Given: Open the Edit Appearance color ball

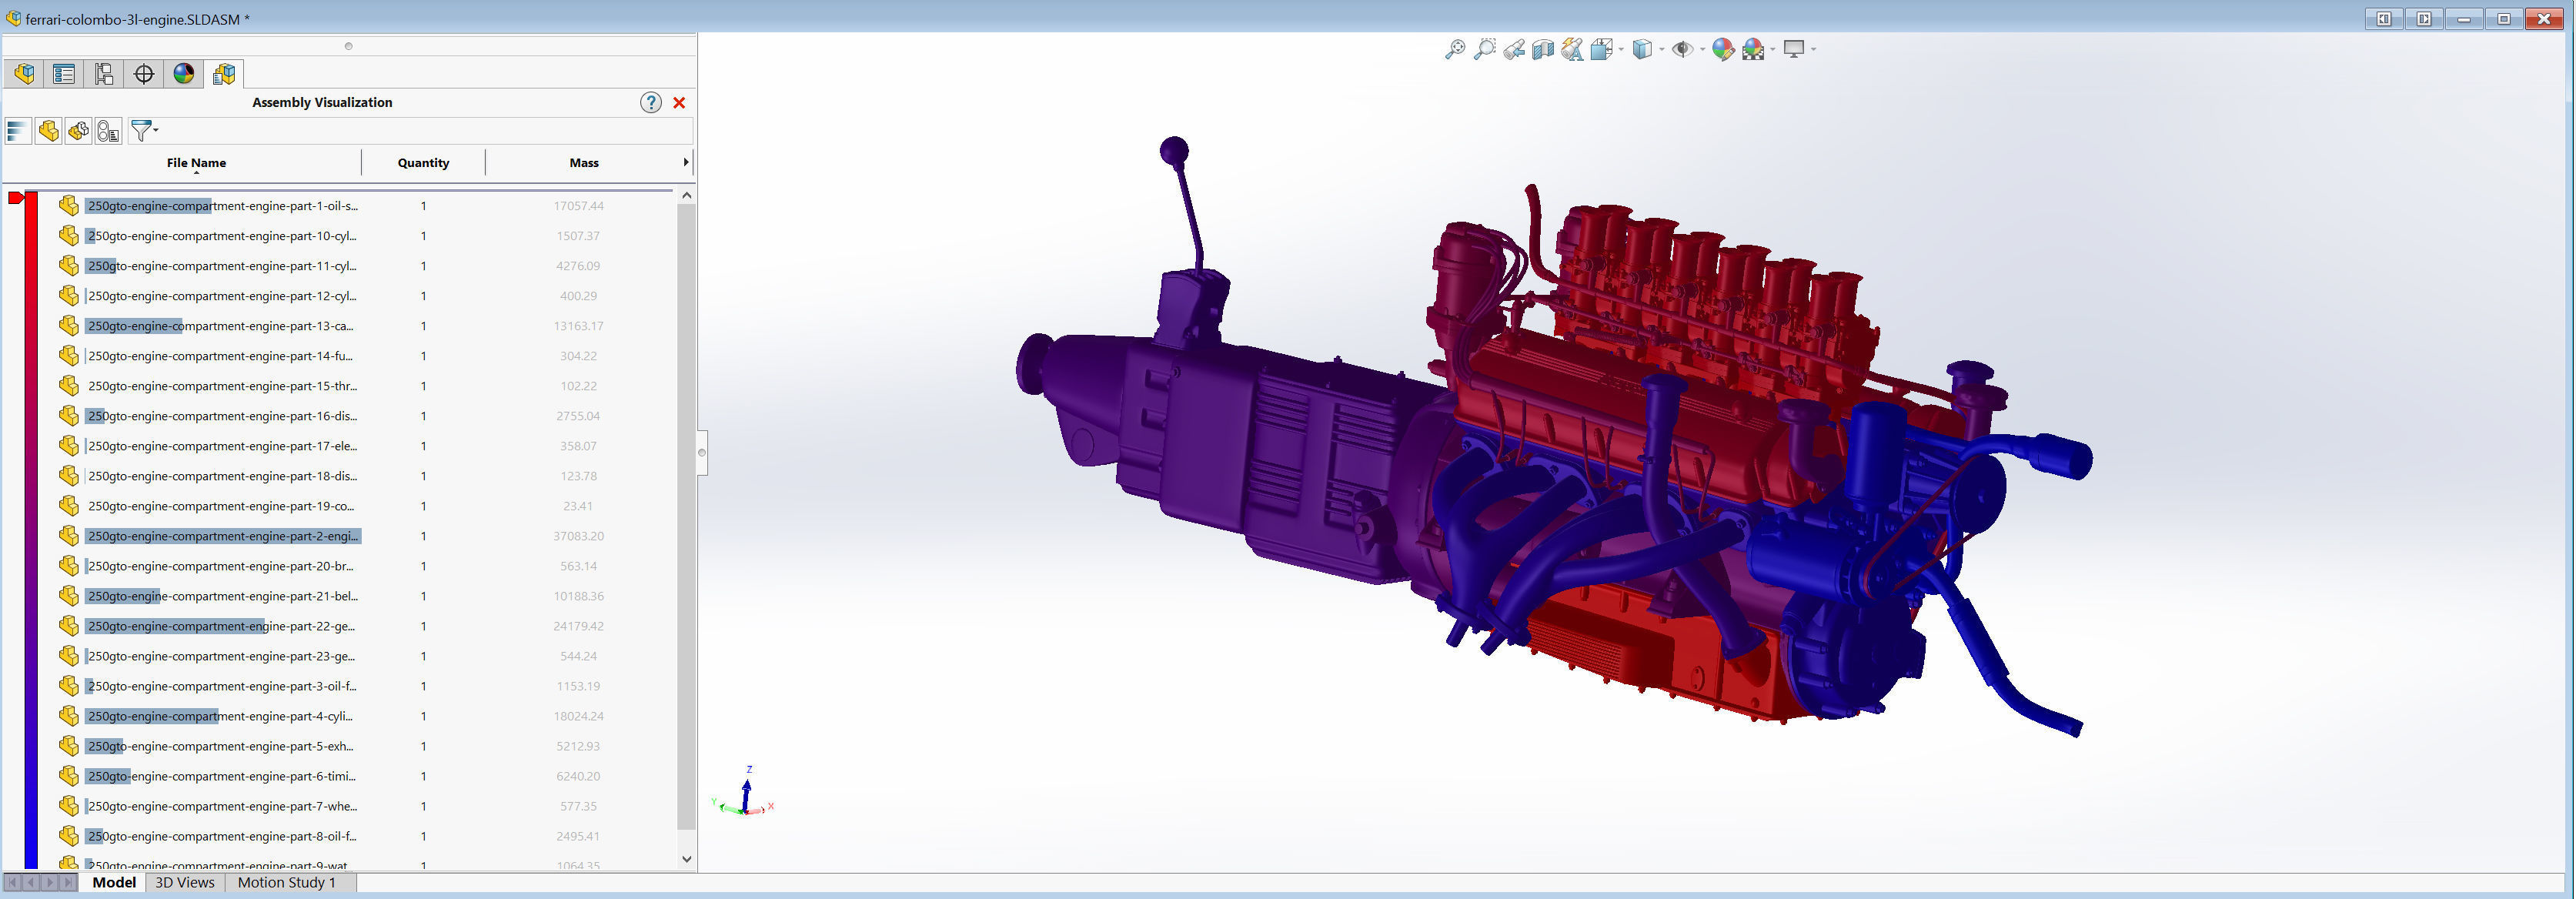Looking at the screenshot, I should click(x=1722, y=49).
